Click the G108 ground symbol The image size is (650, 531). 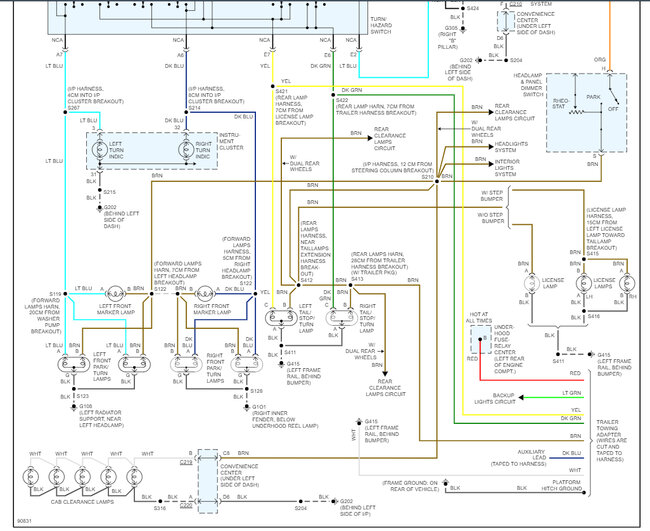pos(74,407)
